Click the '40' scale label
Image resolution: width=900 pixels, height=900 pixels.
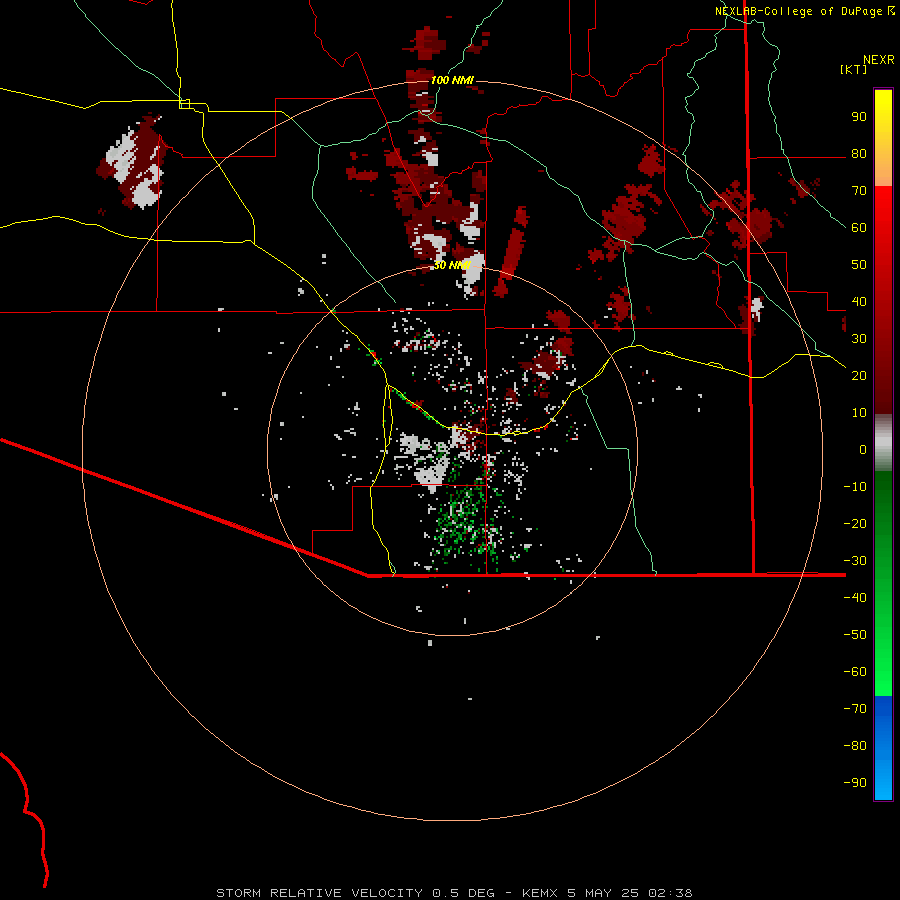click(859, 302)
